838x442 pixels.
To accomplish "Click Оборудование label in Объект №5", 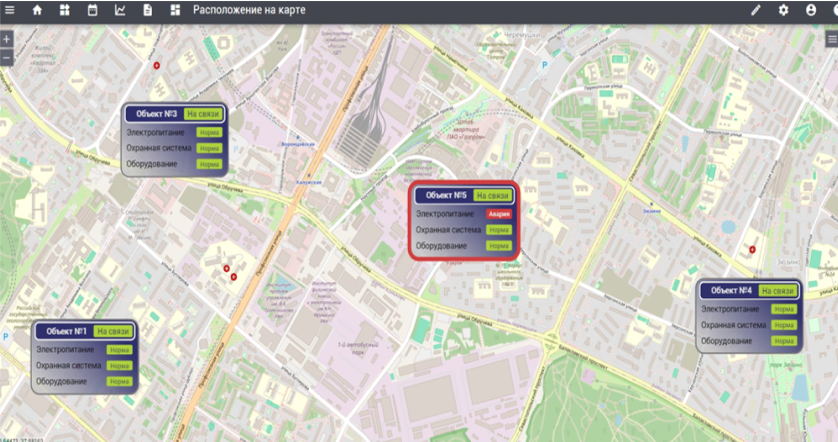I will 441,246.
